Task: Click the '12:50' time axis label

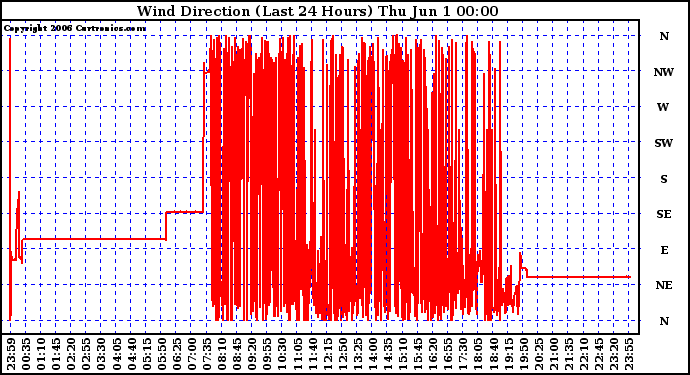Action: point(342,354)
